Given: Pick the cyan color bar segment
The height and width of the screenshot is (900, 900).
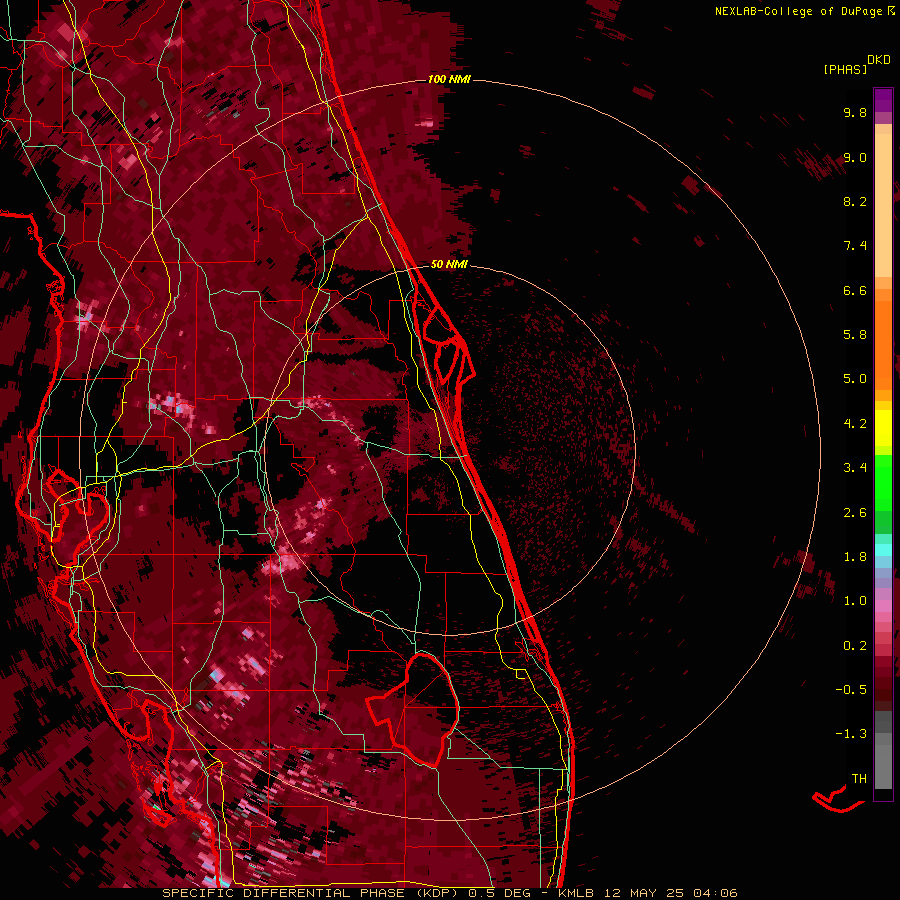Looking at the screenshot, I should [x=883, y=550].
